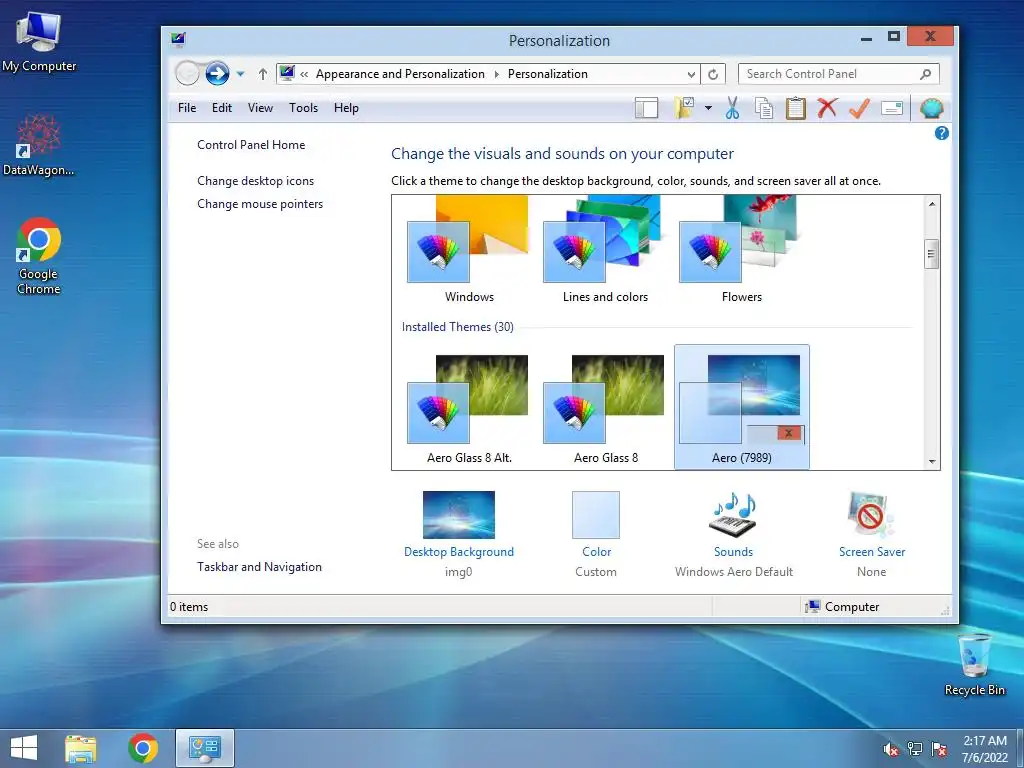The image size is (1024, 768).
Task: Open the Windows Start button
Action: pos(24,748)
